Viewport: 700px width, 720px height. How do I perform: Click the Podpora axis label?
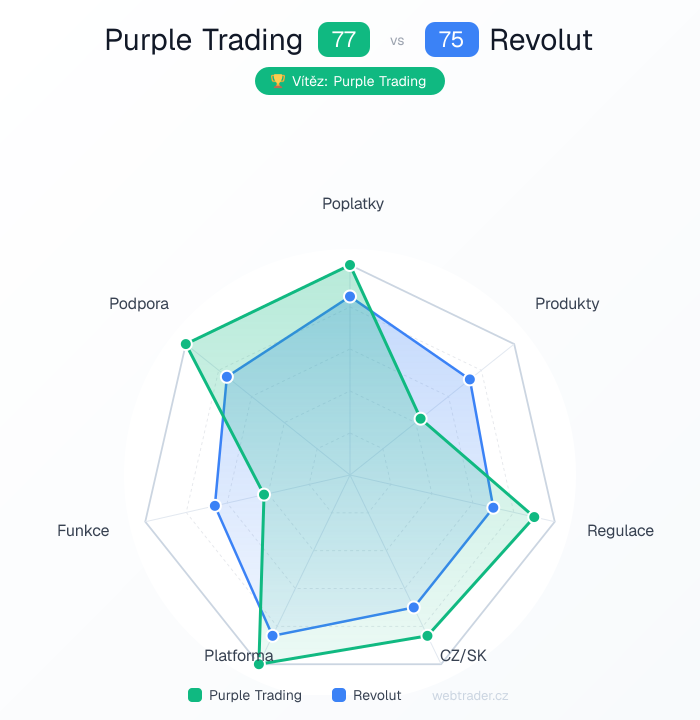[x=139, y=303]
